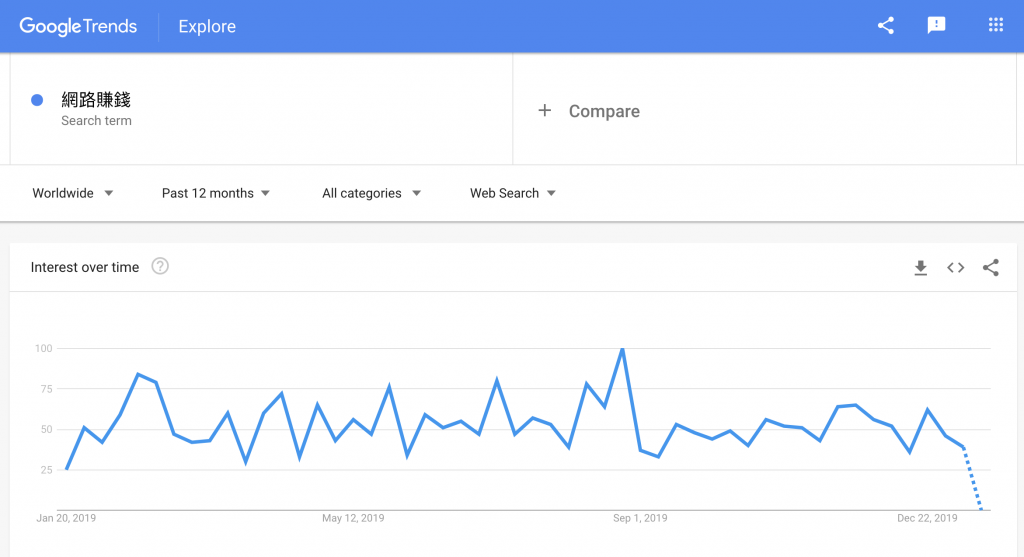Open the Interest over time help icon
The width and height of the screenshot is (1024, 557).
(160, 267)
